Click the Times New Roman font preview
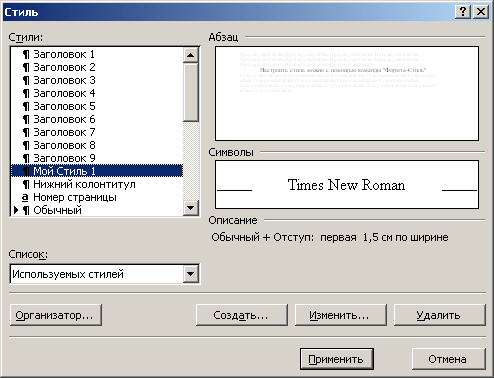 point(347,185)
